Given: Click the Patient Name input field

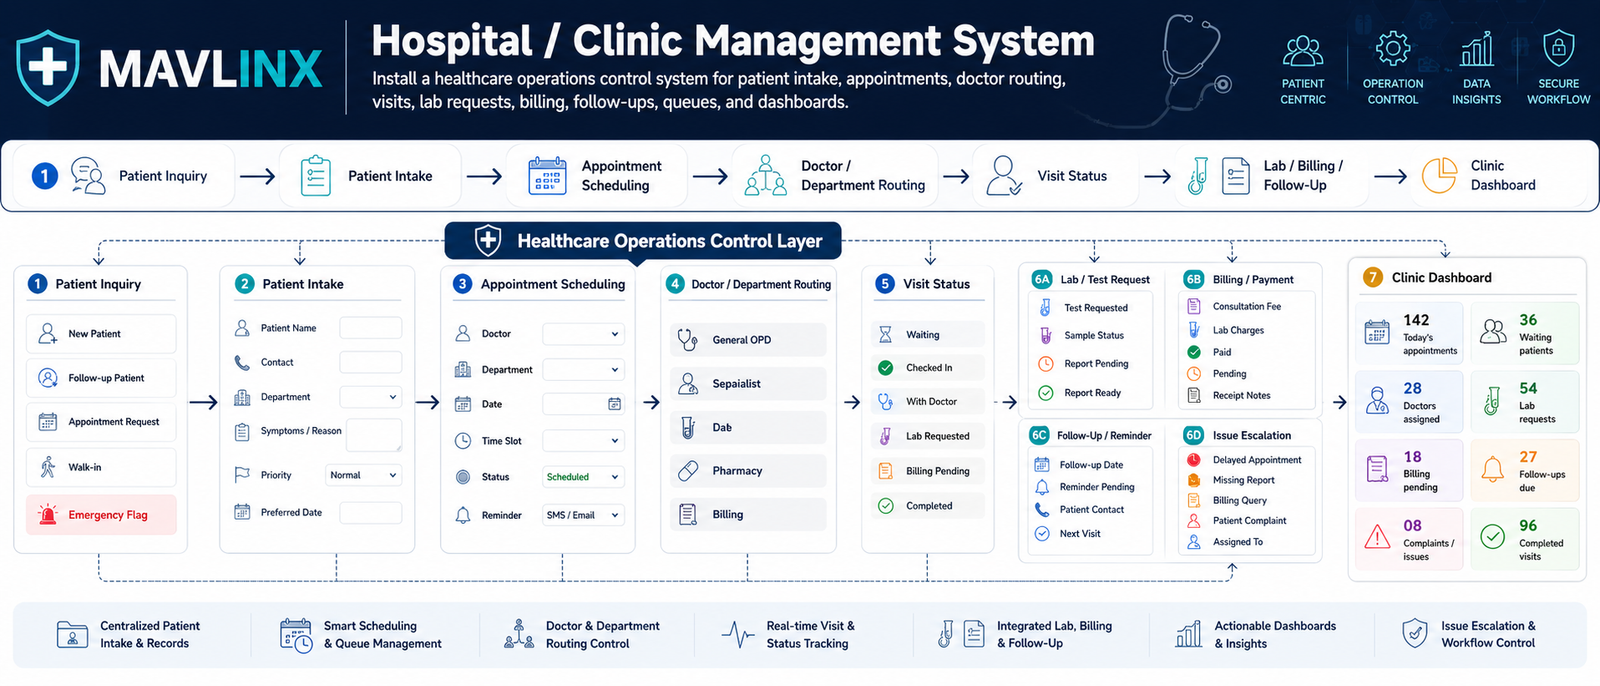Looking at the screenshot, I should tap(371, 328).
